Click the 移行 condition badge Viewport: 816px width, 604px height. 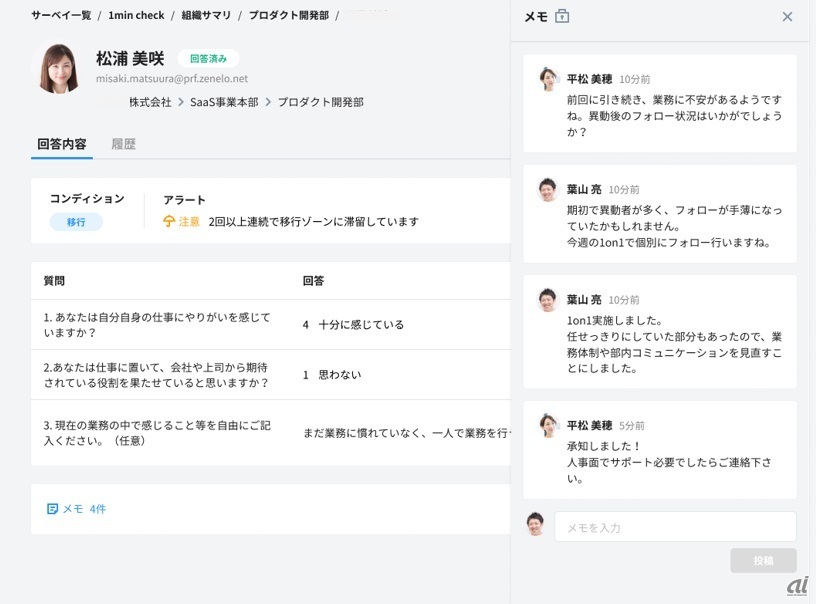pos(76,222)
